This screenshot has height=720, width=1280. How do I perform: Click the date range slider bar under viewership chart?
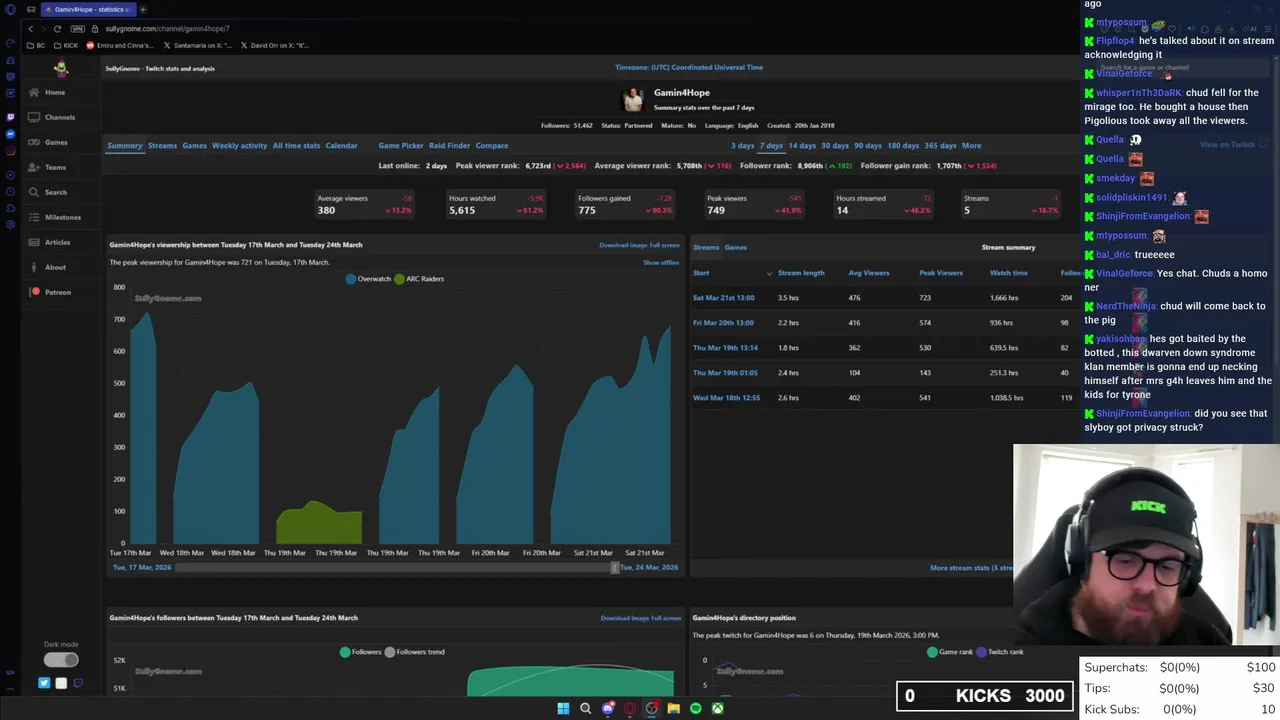[x=395, y=568]
